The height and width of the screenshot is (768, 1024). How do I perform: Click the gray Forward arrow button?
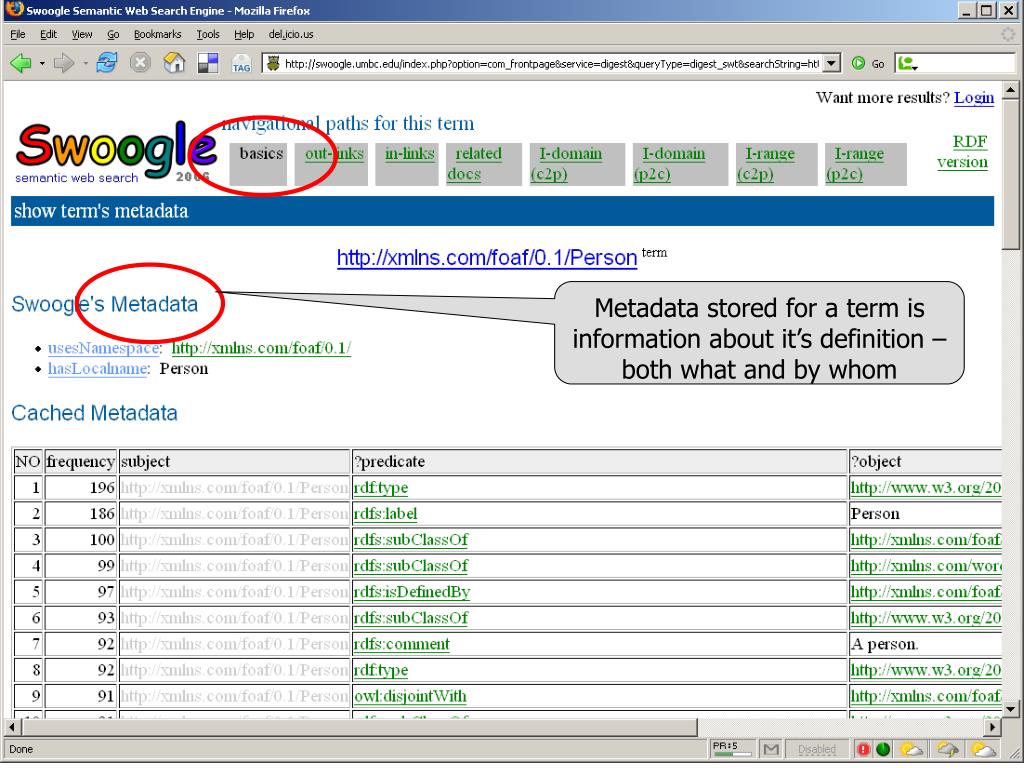coord(64,63)
